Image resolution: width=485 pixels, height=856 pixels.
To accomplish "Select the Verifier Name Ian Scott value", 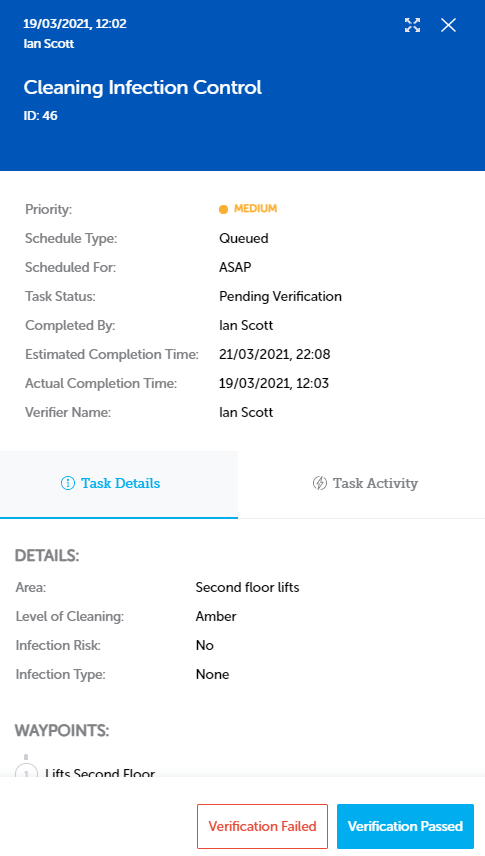I will pos(246,412).
